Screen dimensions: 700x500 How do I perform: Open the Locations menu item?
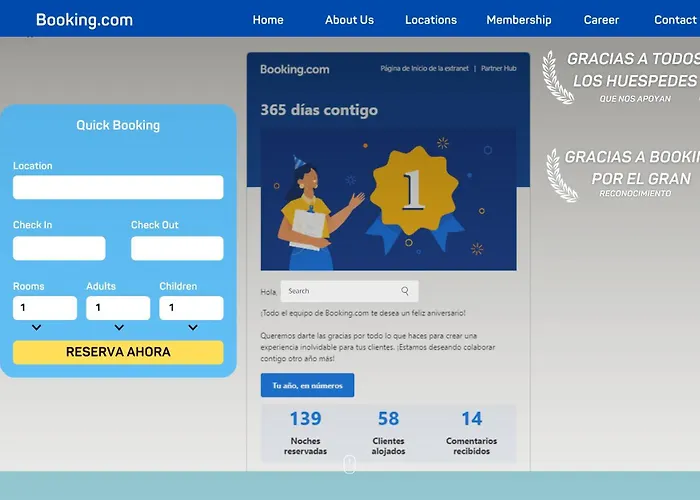[x=431, y=20]
